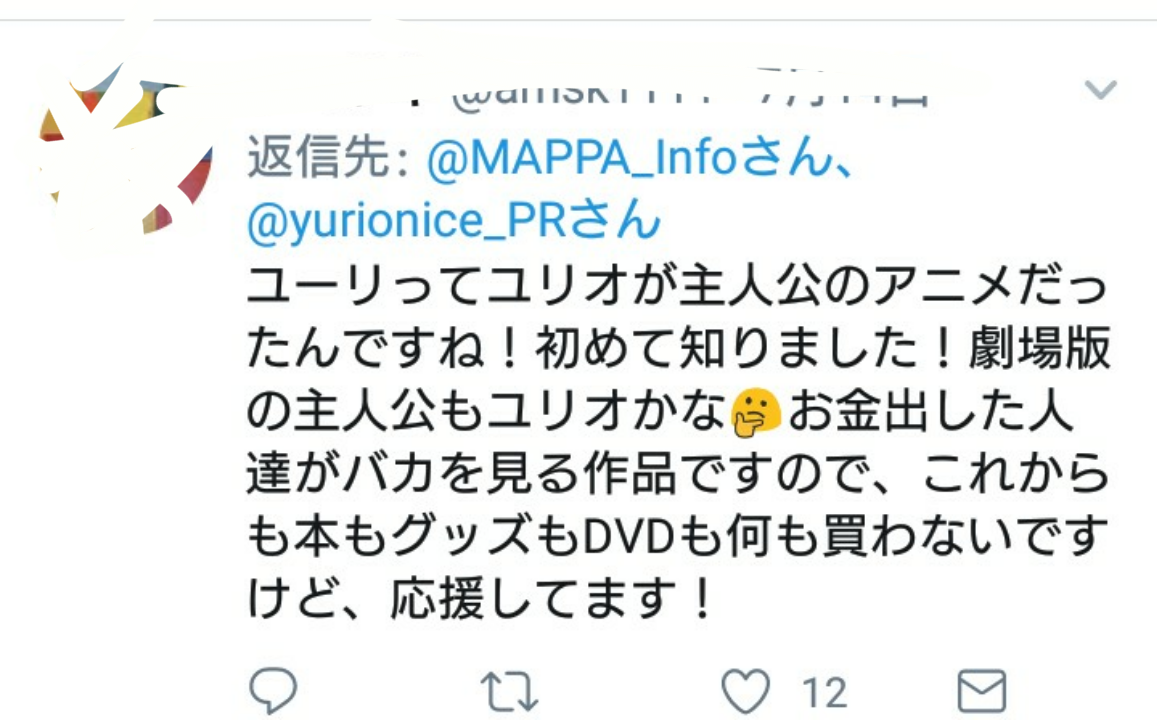Viewport: 1157px width, 720px height.
Task: Click the text お金出した人 after the emoji
Action: 930,411
